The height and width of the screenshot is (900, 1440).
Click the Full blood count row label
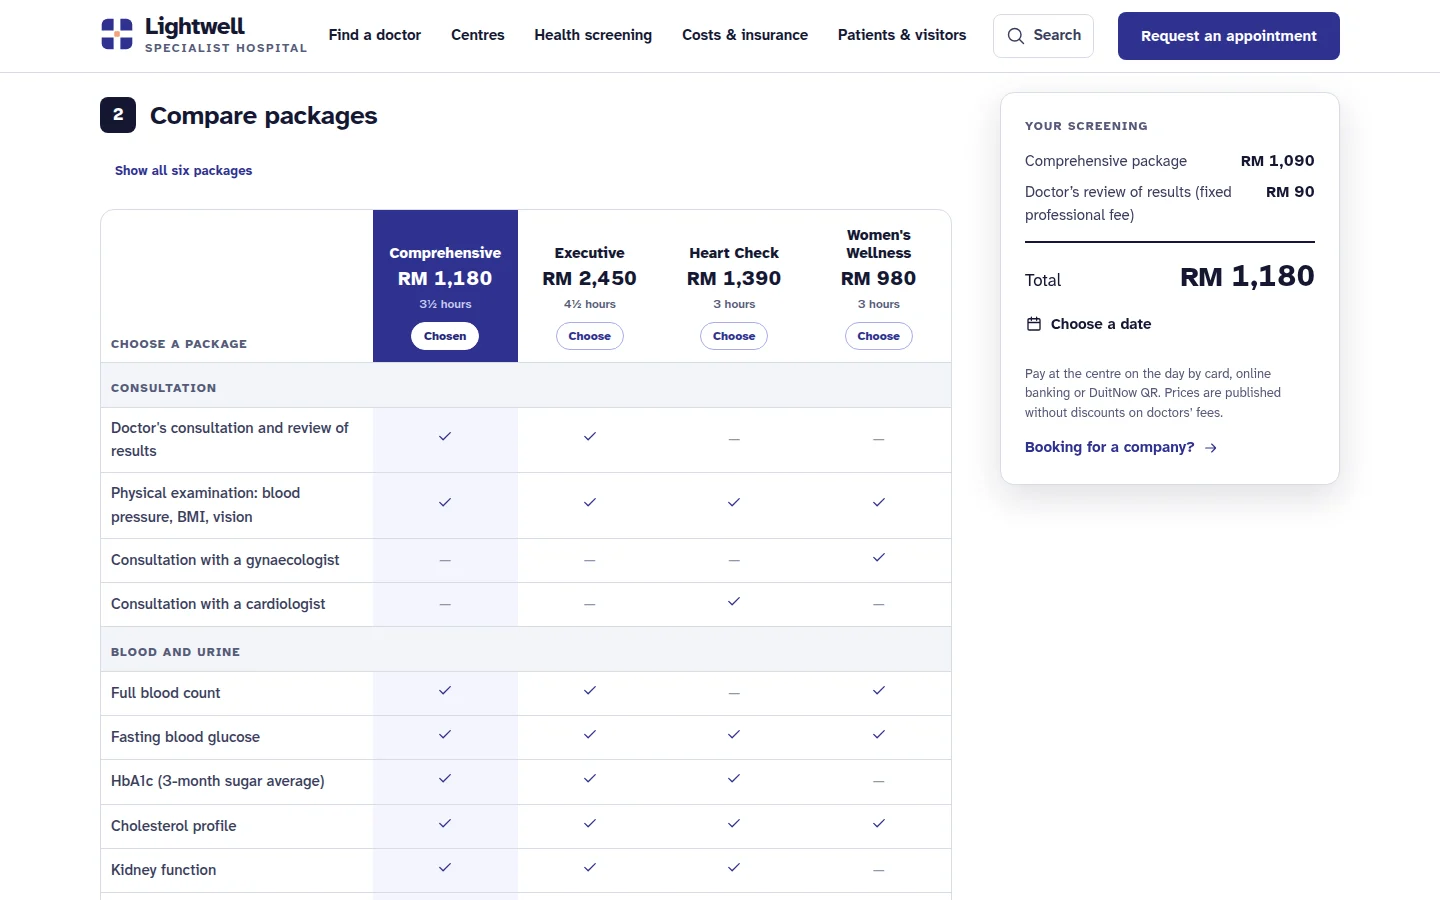pyautogui.click(x=166, y=693)
